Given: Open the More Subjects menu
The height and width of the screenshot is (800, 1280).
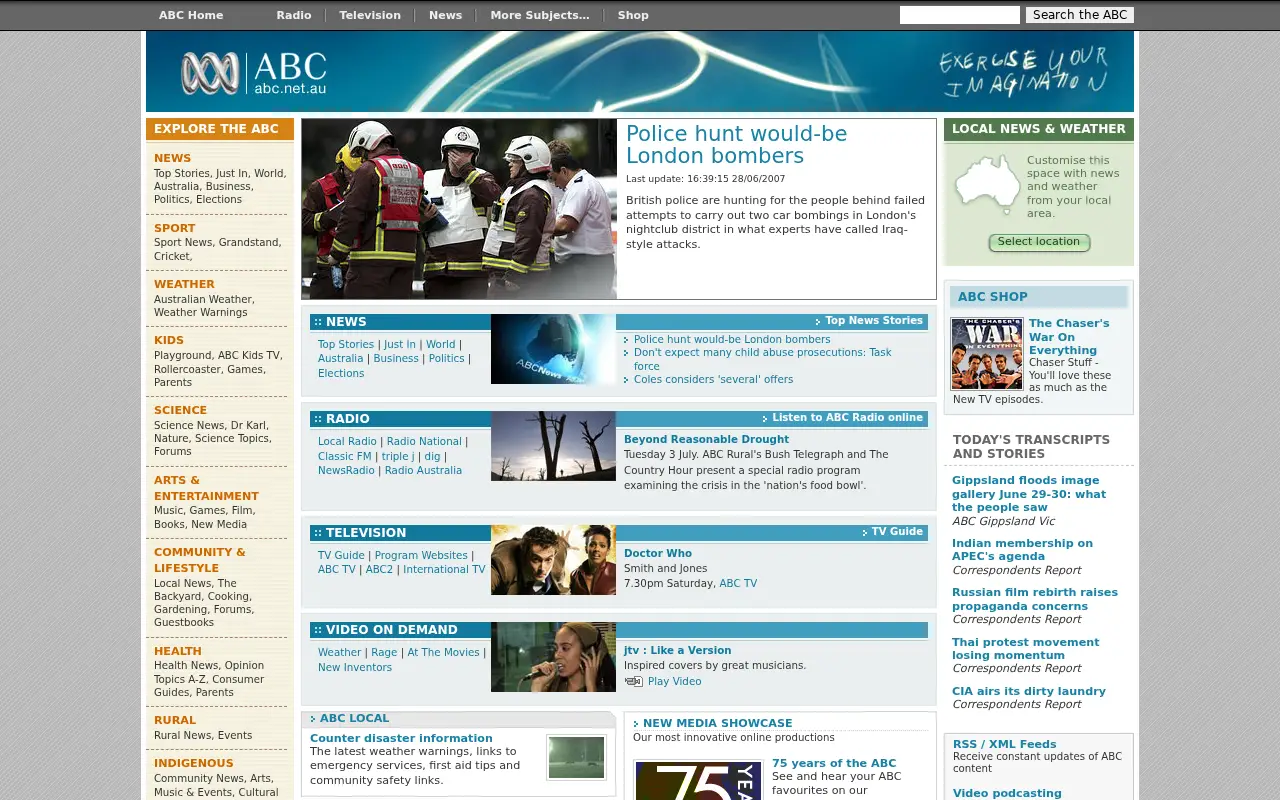Looking at the screenshot, I should coord(540,15).
